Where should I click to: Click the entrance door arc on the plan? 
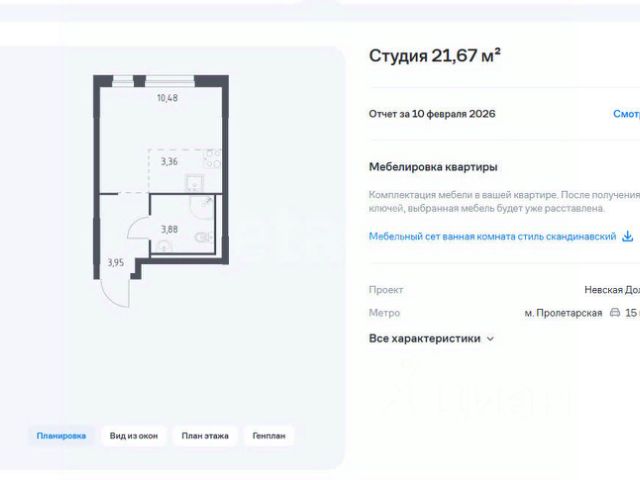pyautogui.click(x=112, y=290)
